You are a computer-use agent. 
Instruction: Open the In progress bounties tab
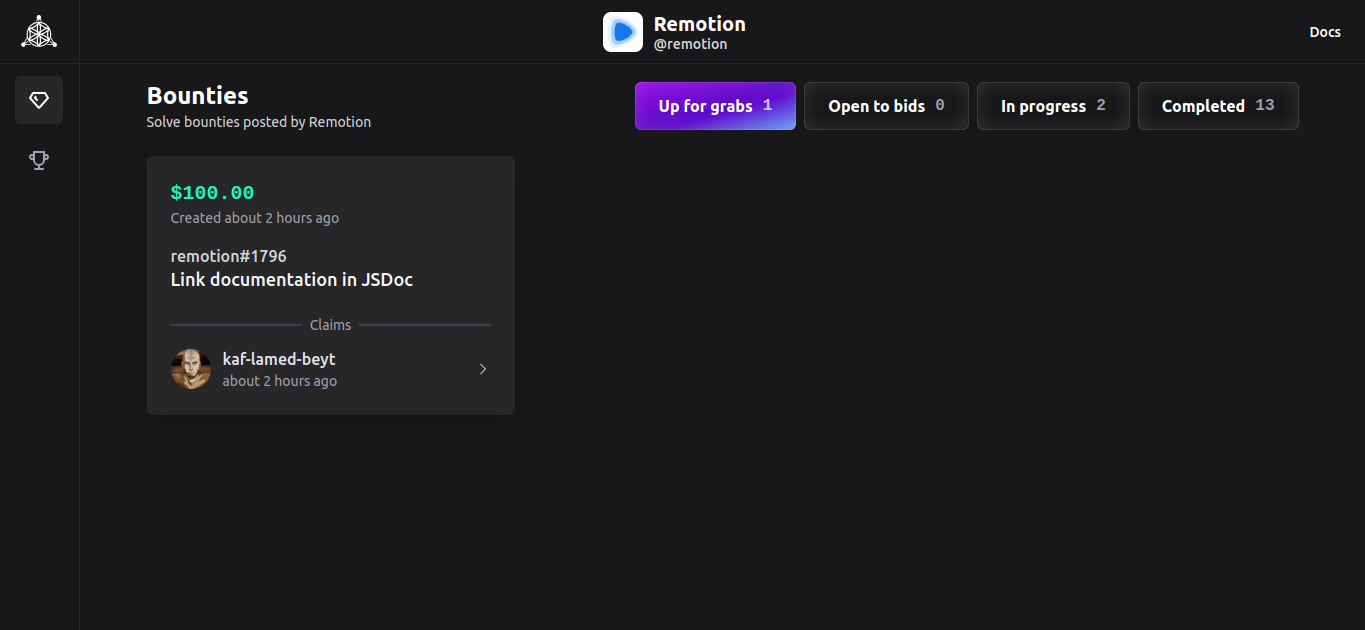[x=1053, y=105]
